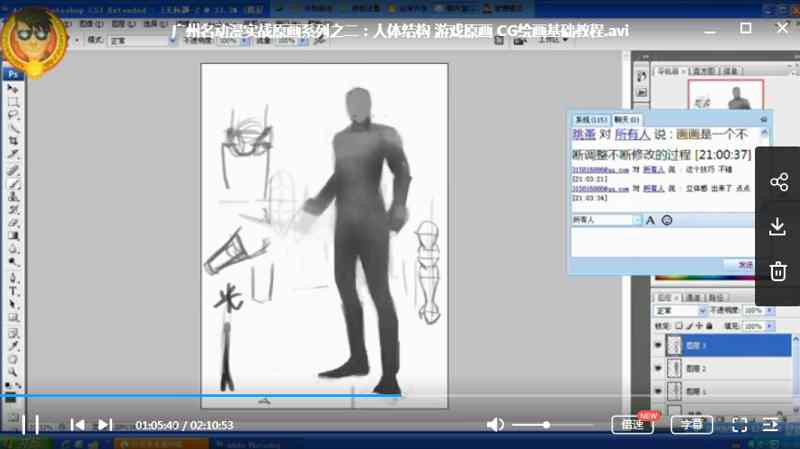800x449 pixels.
Task: Go to the previous video
Action: tap(77, 425)
